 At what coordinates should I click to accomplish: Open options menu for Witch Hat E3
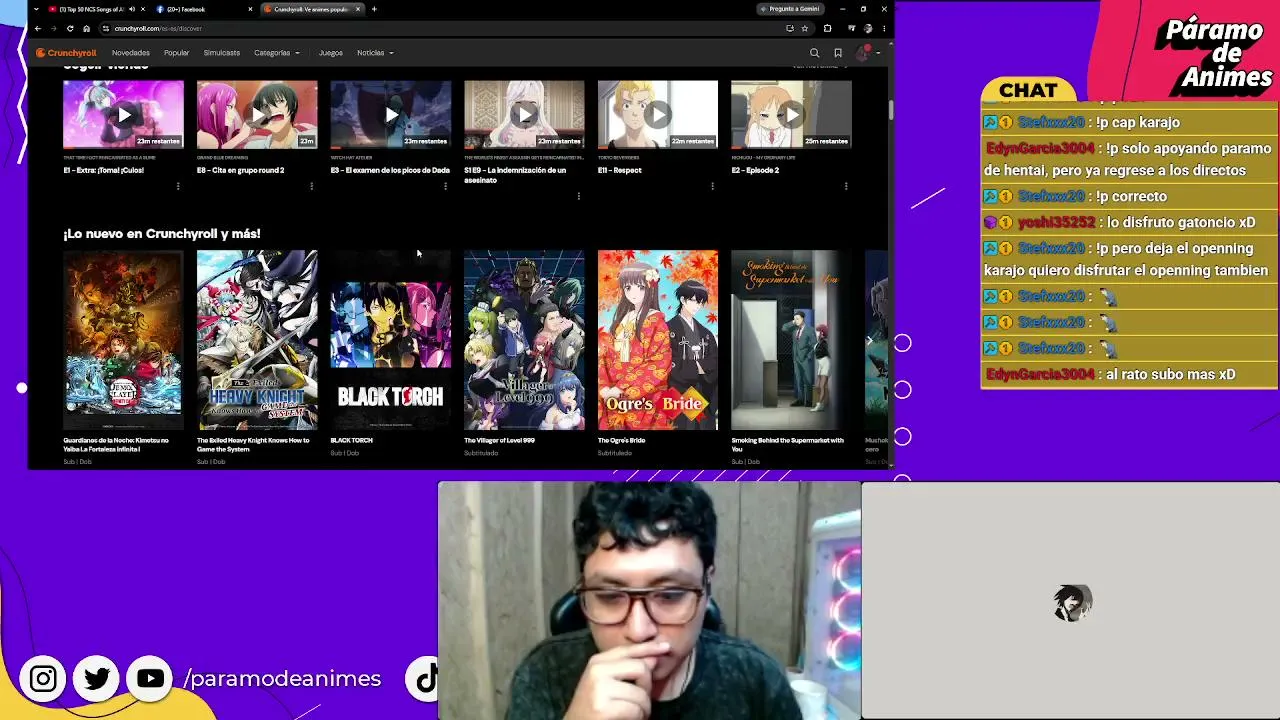coord(445,186)
